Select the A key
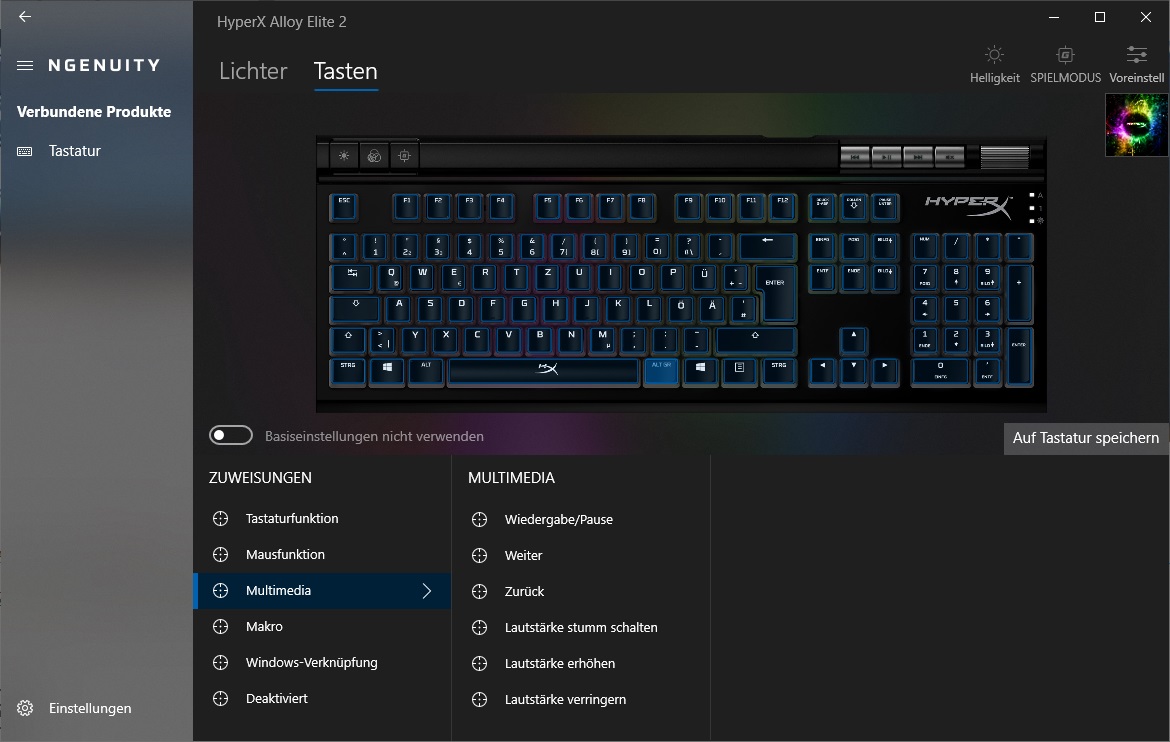 tap(399, 310)
